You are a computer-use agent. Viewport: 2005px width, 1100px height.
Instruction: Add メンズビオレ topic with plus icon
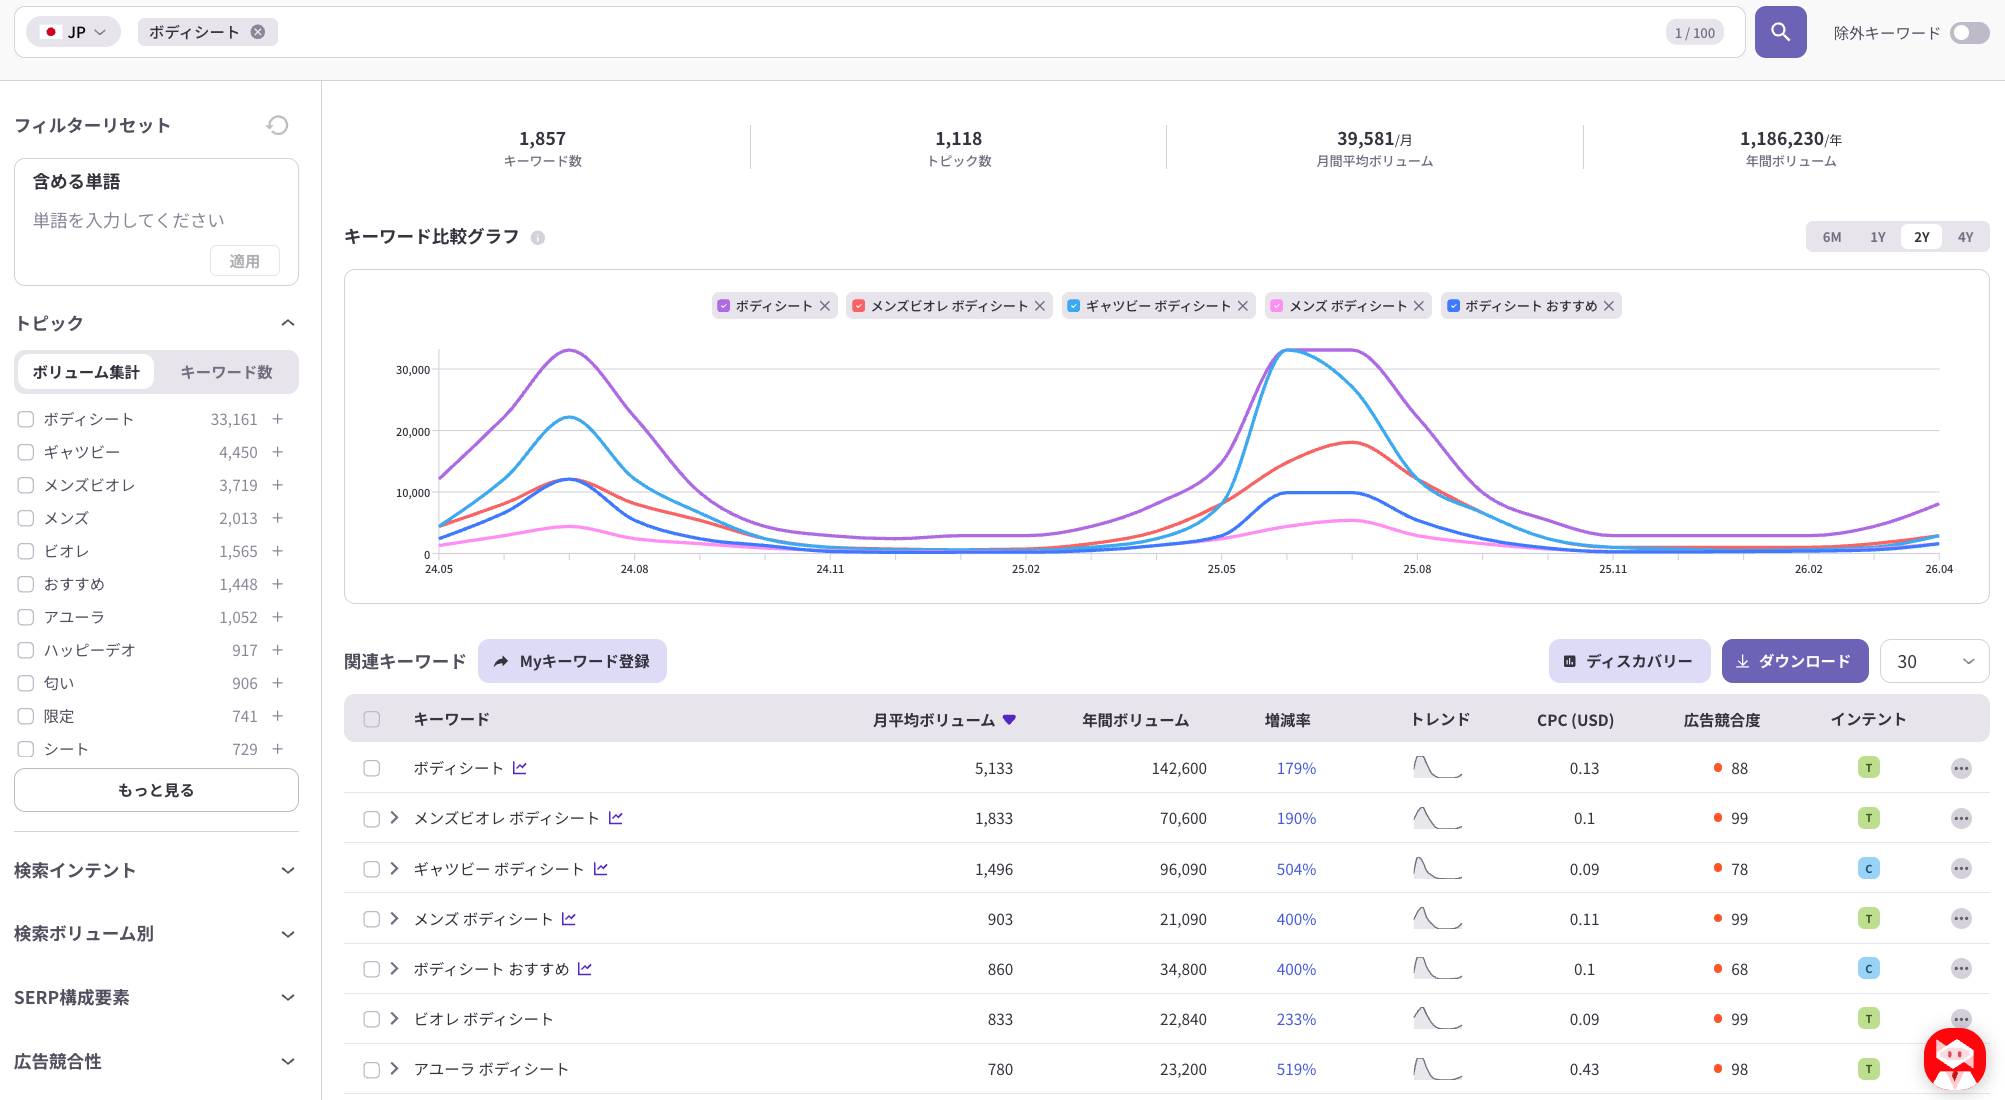[278, 485]
